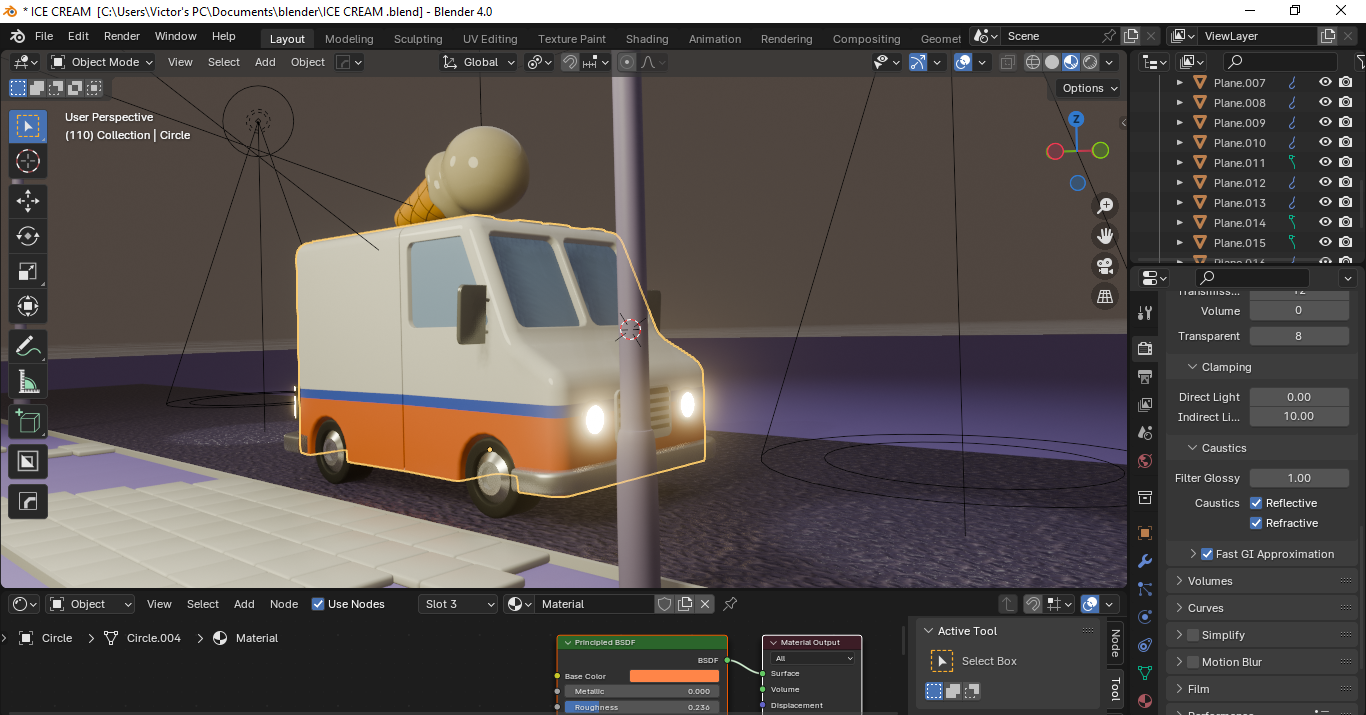Enable Motion Blur checkbox
Image resolution: width=1366 pixels, height=715 pixels.
click(x=1192, y=662)
